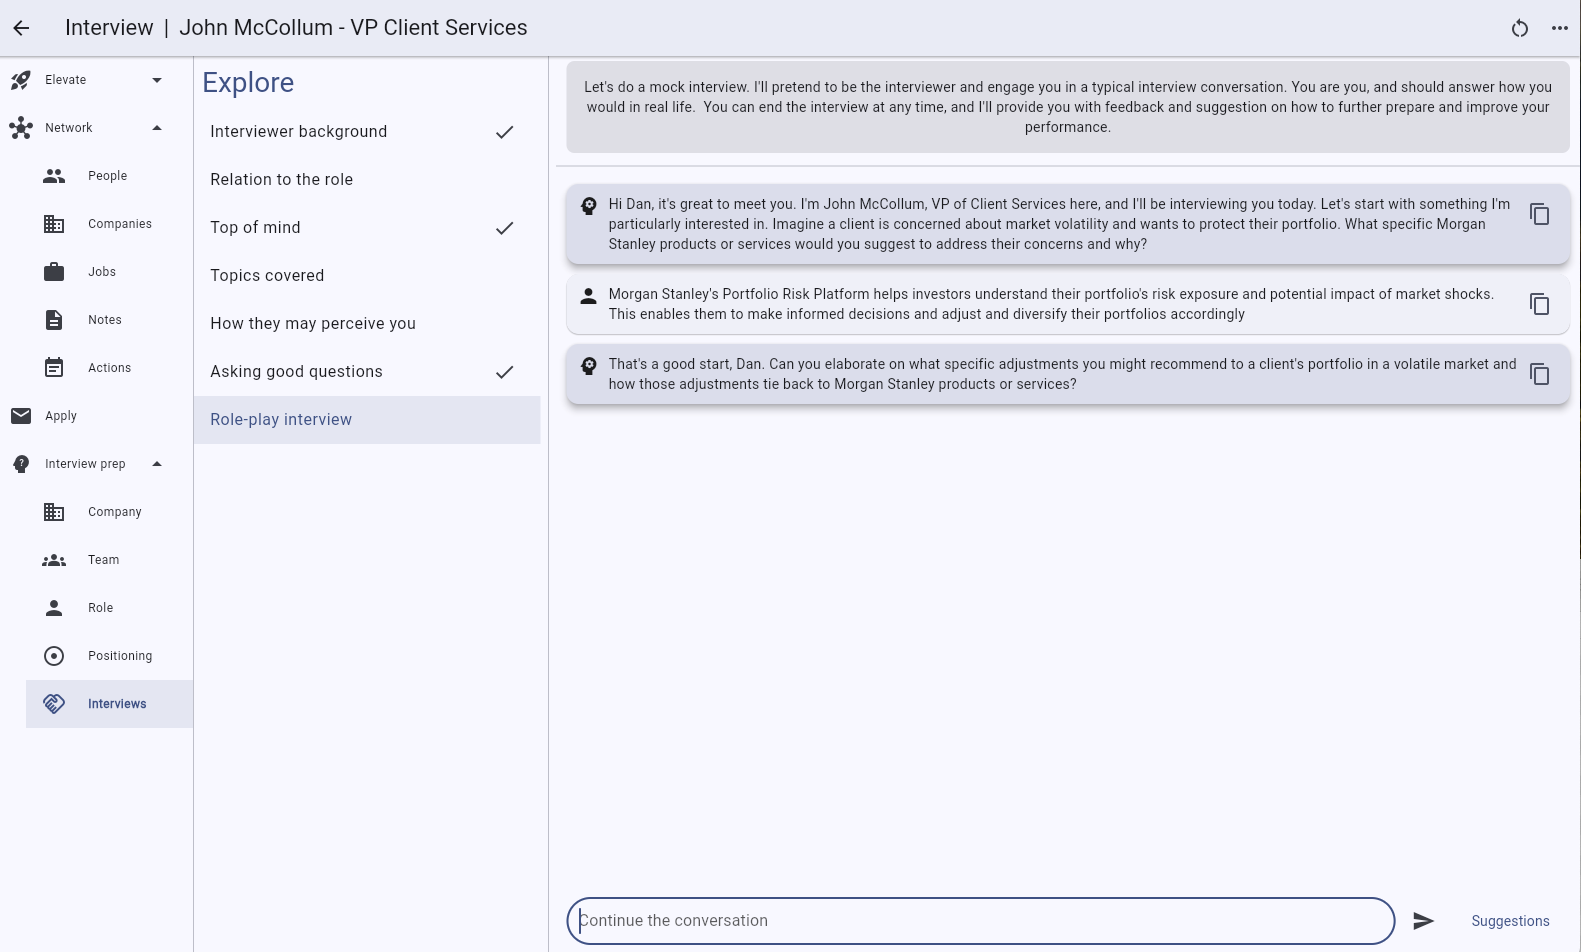1581x952 pixels.
Task: Click the back arrow in the header
Action: 21,28
